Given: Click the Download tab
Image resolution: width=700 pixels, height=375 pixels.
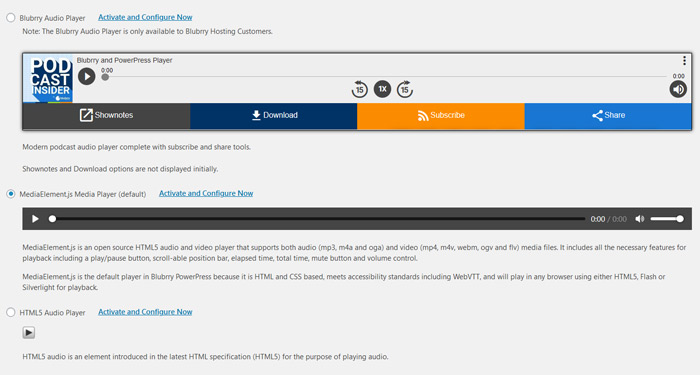Looking at the screenshot, I should click(274, 116).
